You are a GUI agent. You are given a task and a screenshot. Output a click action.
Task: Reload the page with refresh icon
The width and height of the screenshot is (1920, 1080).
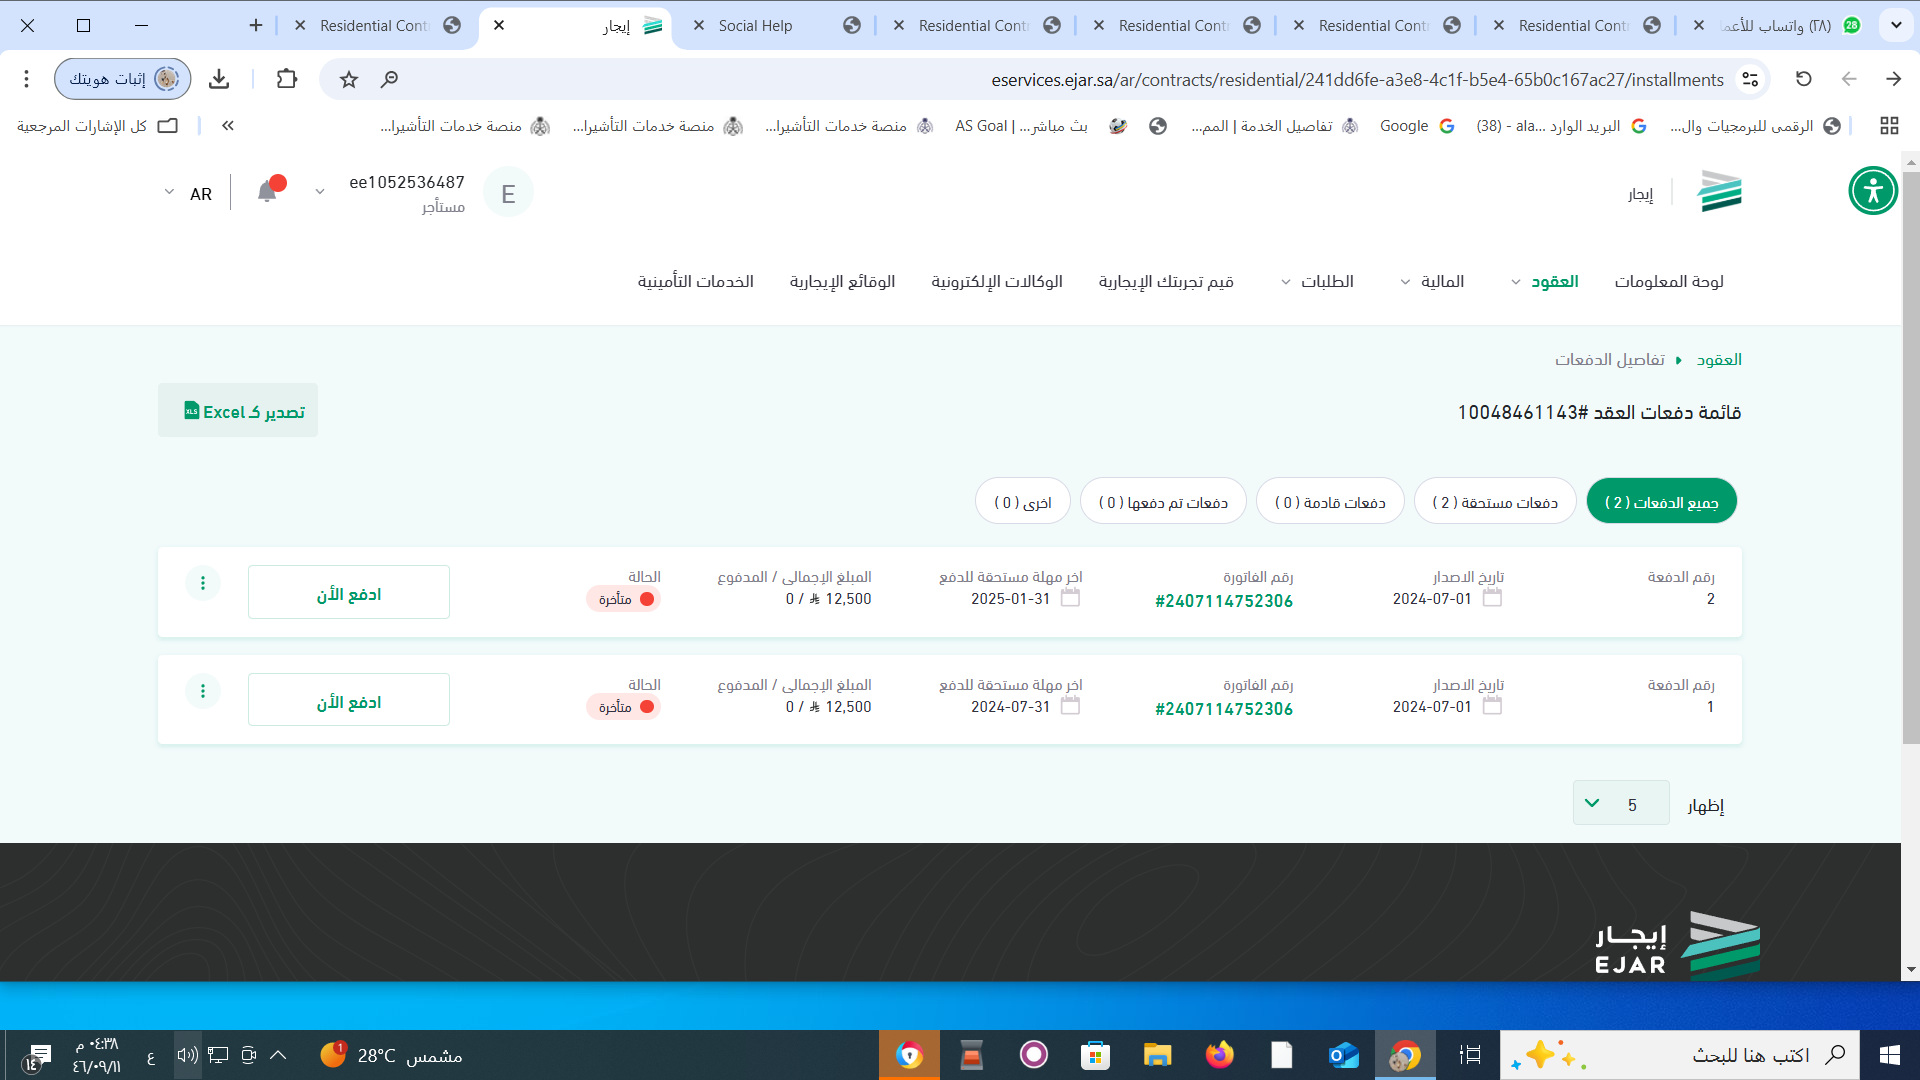[x=1803, y=79]
